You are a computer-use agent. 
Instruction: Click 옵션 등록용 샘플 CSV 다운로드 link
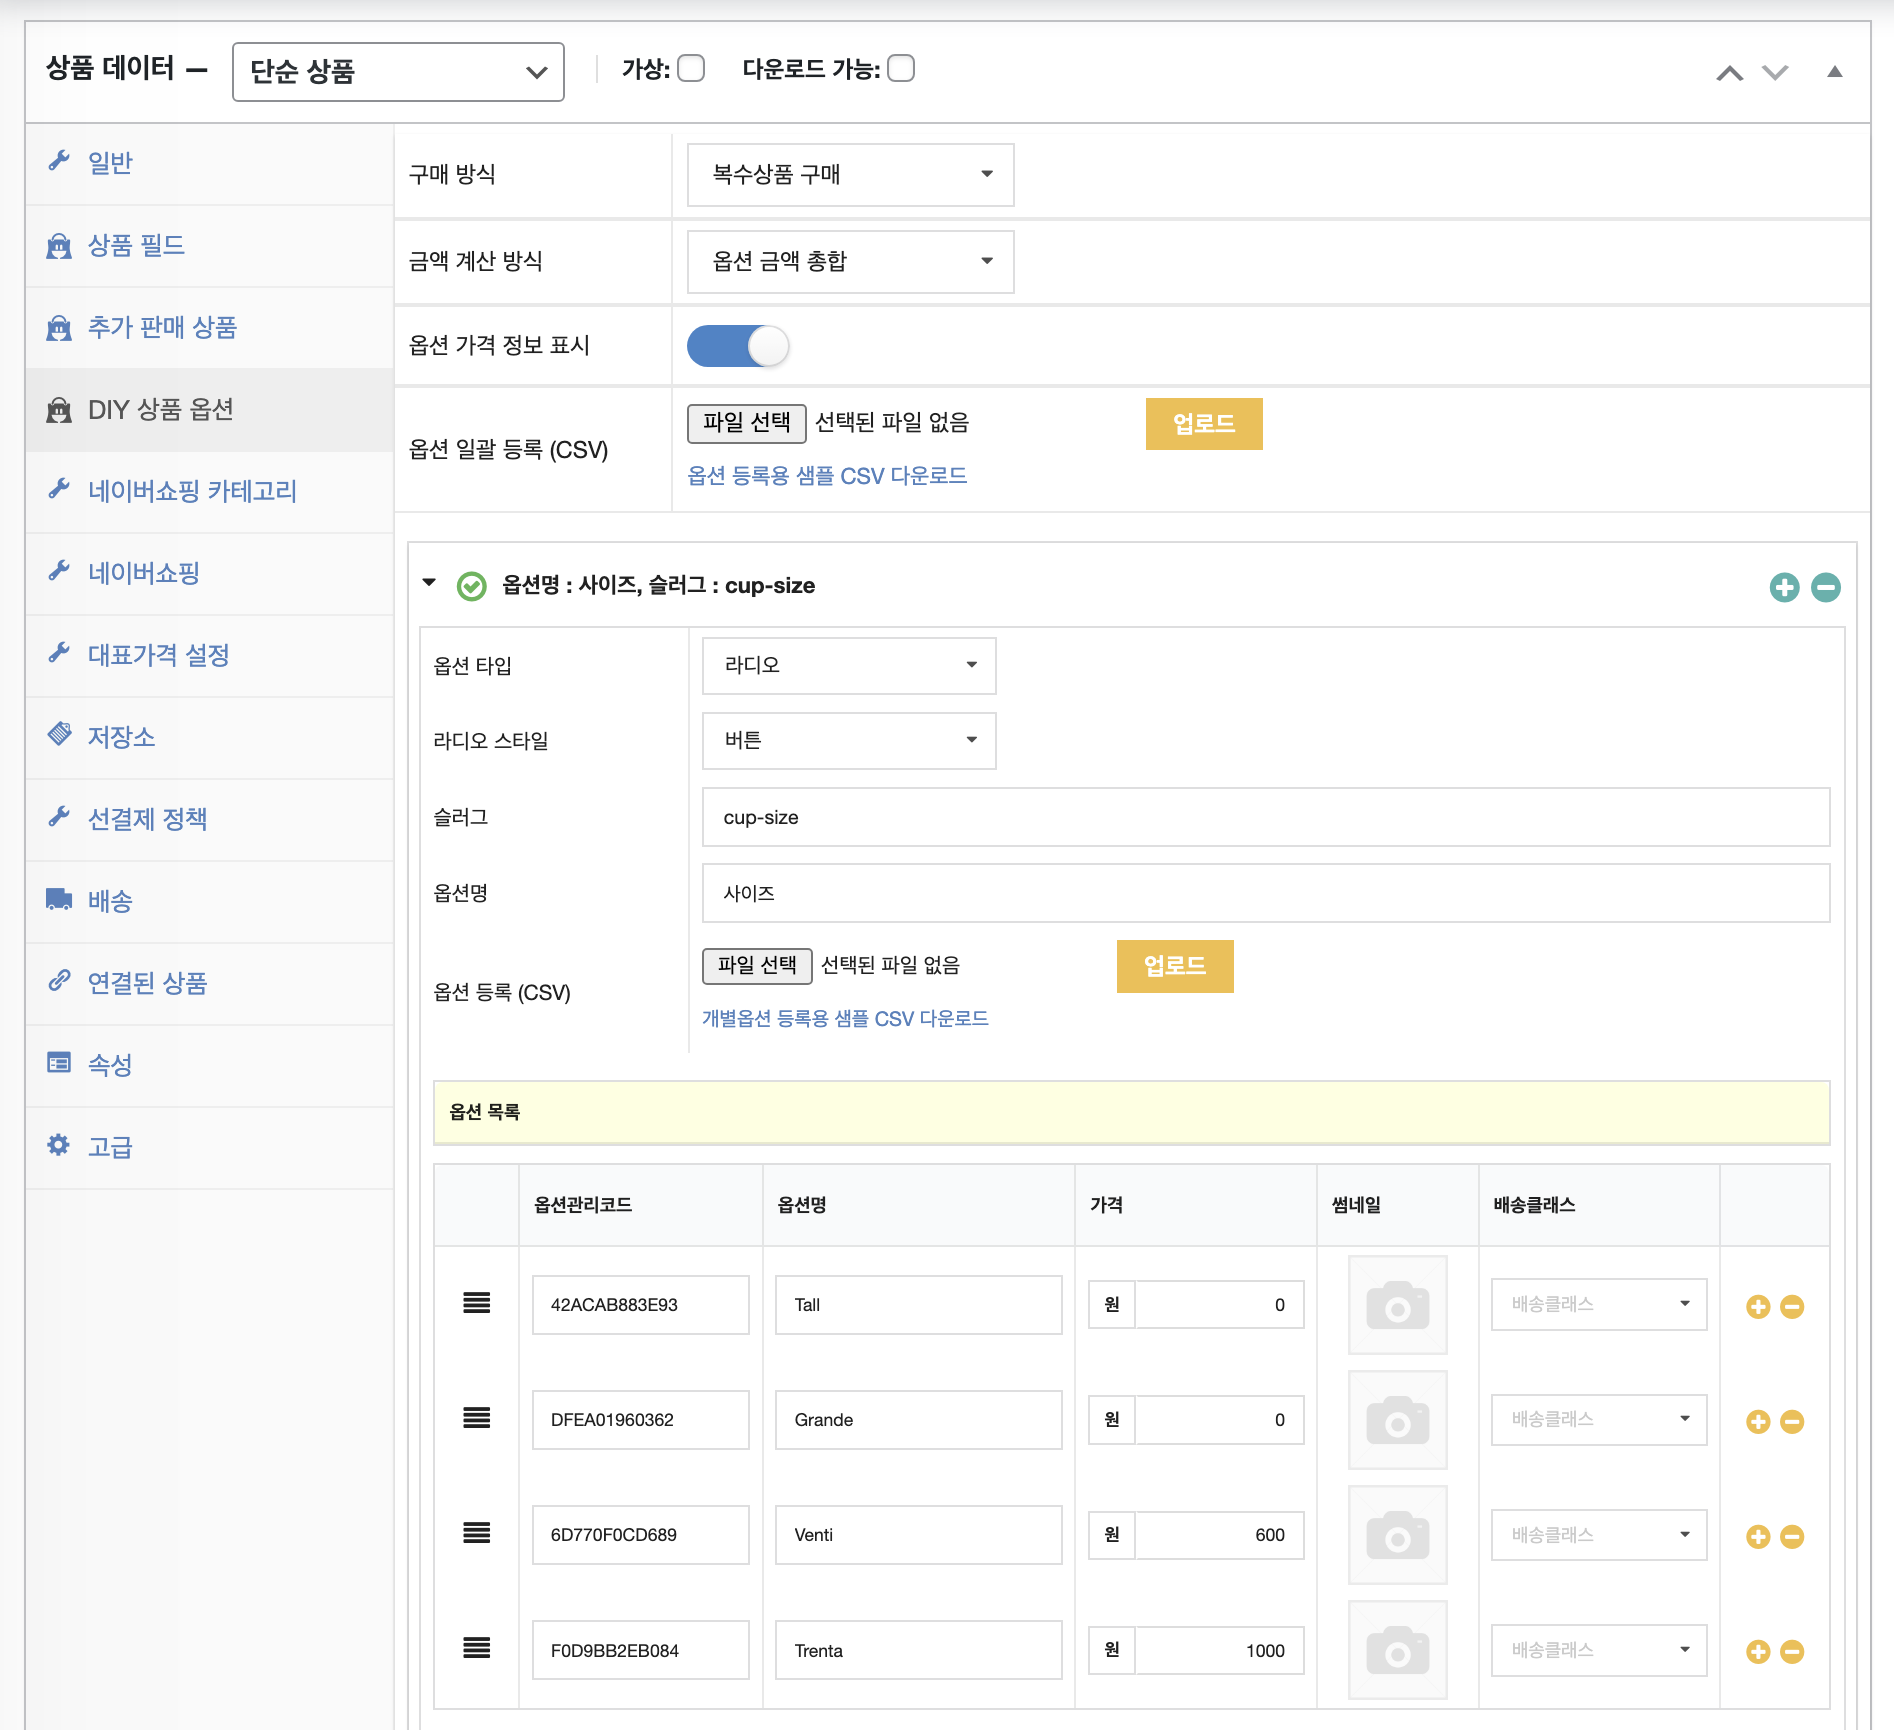pos(827,476)
